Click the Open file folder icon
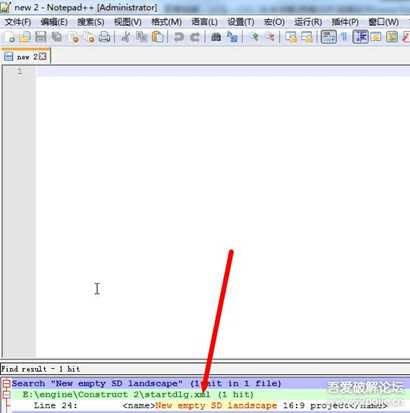Image resolution: width=410 pixels, height=413 pixels. (25, 37)
